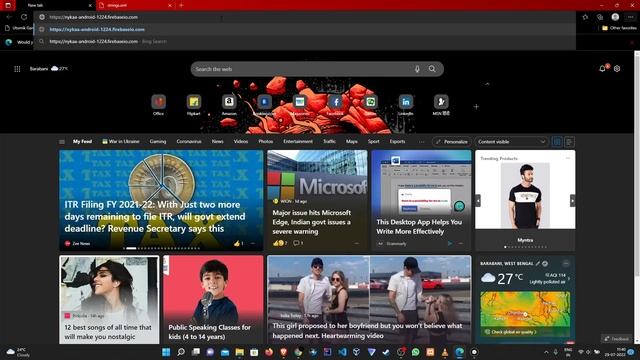Select the Coronavirus feed tab

click(189, 141)
